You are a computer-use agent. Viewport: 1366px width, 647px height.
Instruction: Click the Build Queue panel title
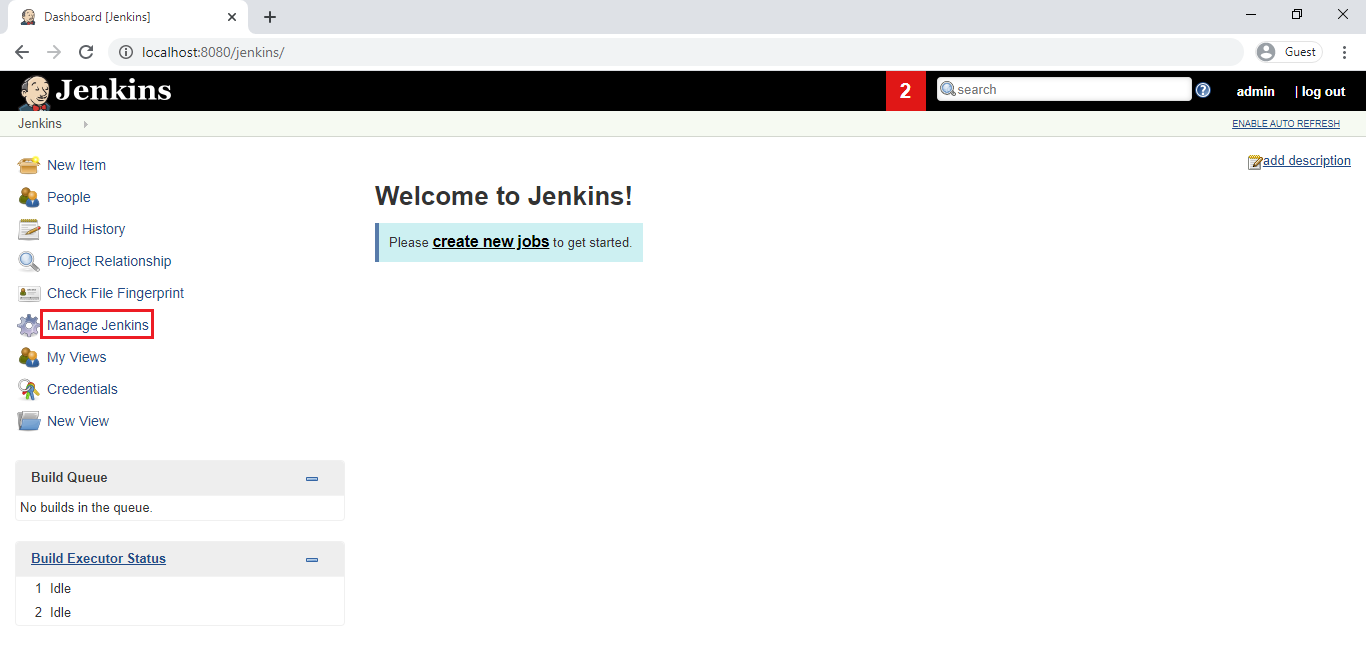(x=69, y=478)
